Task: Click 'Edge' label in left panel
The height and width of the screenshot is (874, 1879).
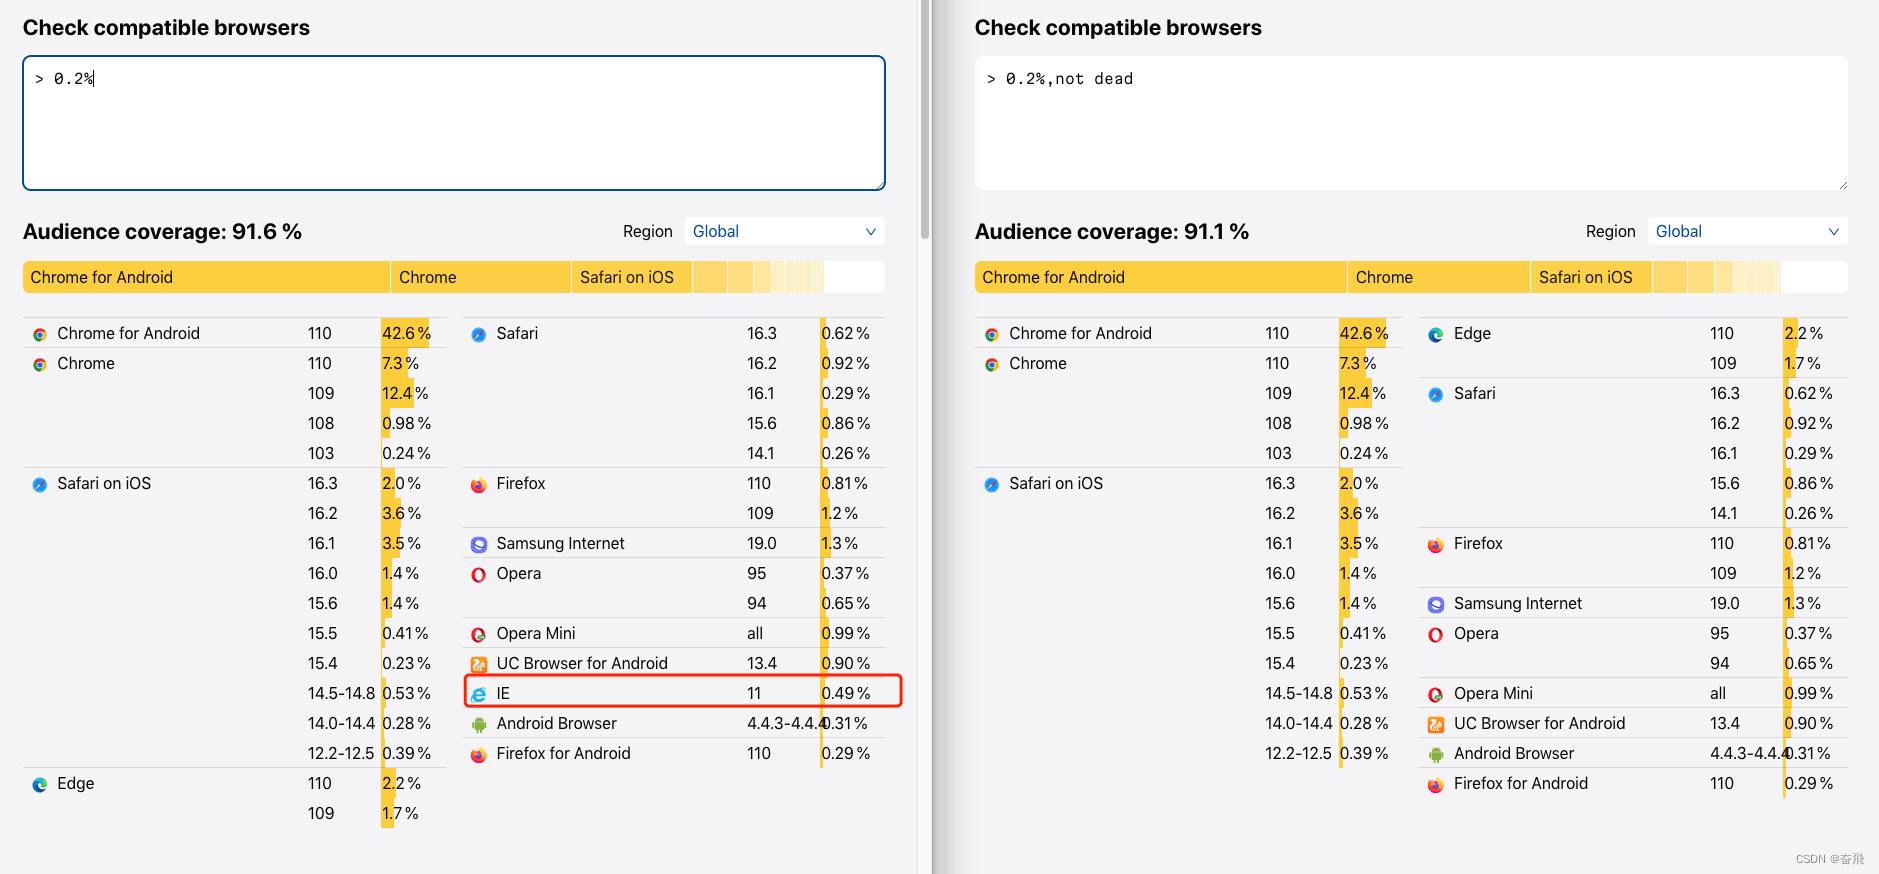Action: coord(76,783)
